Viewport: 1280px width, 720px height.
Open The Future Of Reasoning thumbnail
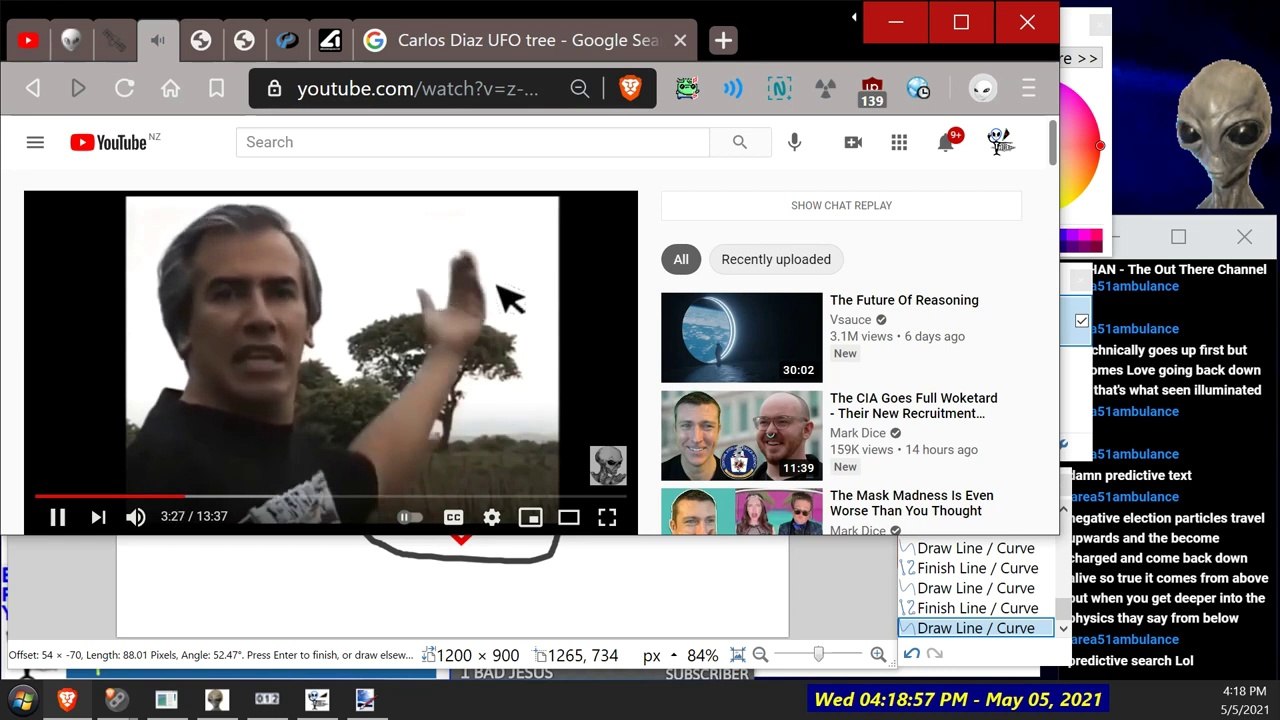[741, 337]
